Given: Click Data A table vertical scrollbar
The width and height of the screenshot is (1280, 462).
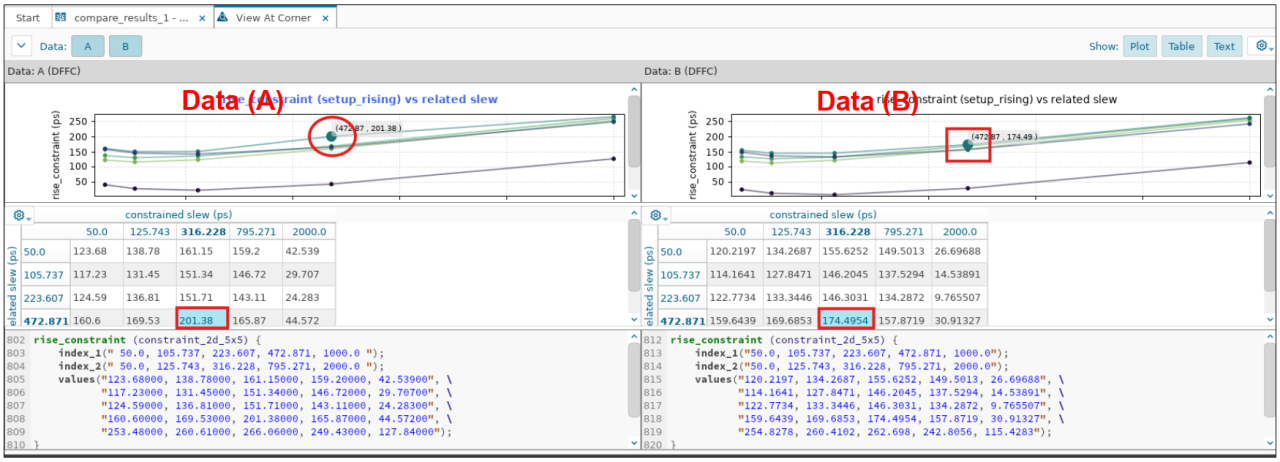Looking at the screenshot, I should pyautogui.click(x=633, y=255).
